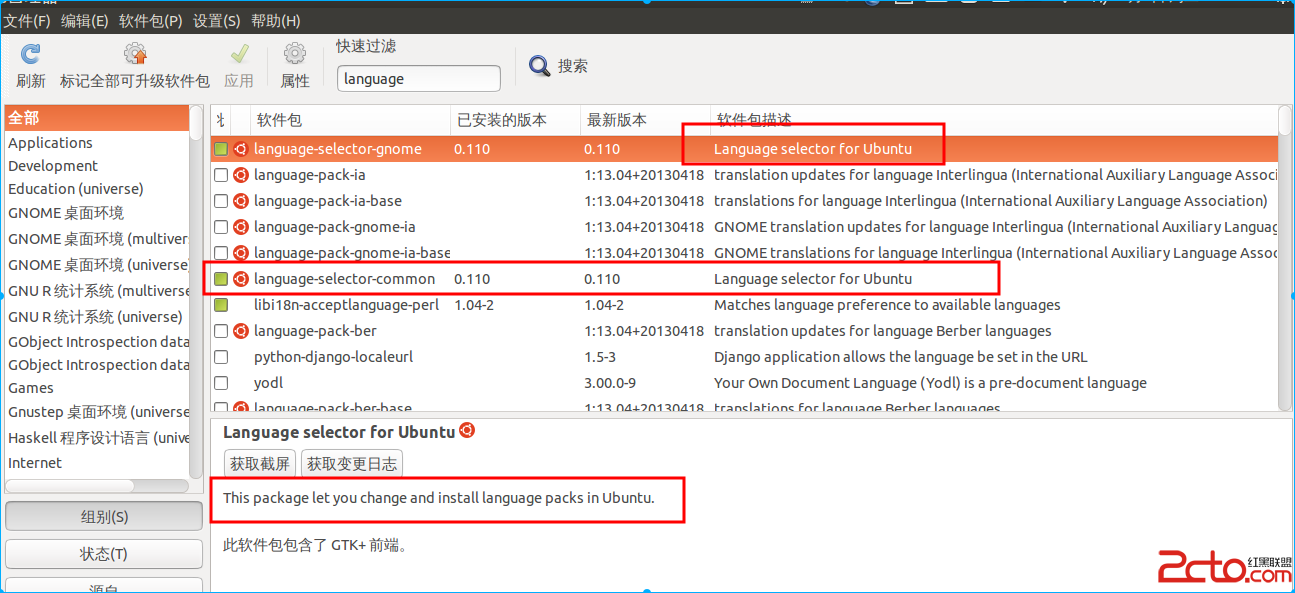Toggle status checkbox for language-pack-gnome-ia
This screenshot has height=593, width=1295.
(x=221, y=227)
